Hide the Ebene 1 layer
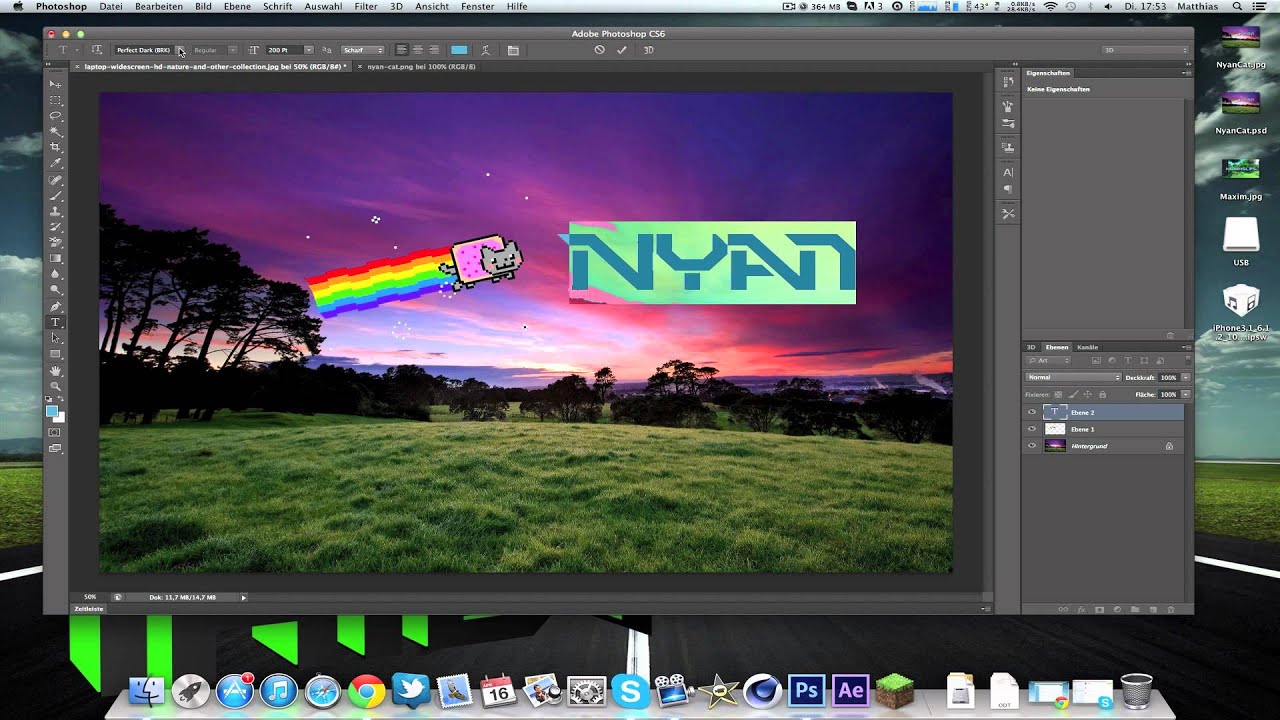1280x720 pixels. 1032,429
